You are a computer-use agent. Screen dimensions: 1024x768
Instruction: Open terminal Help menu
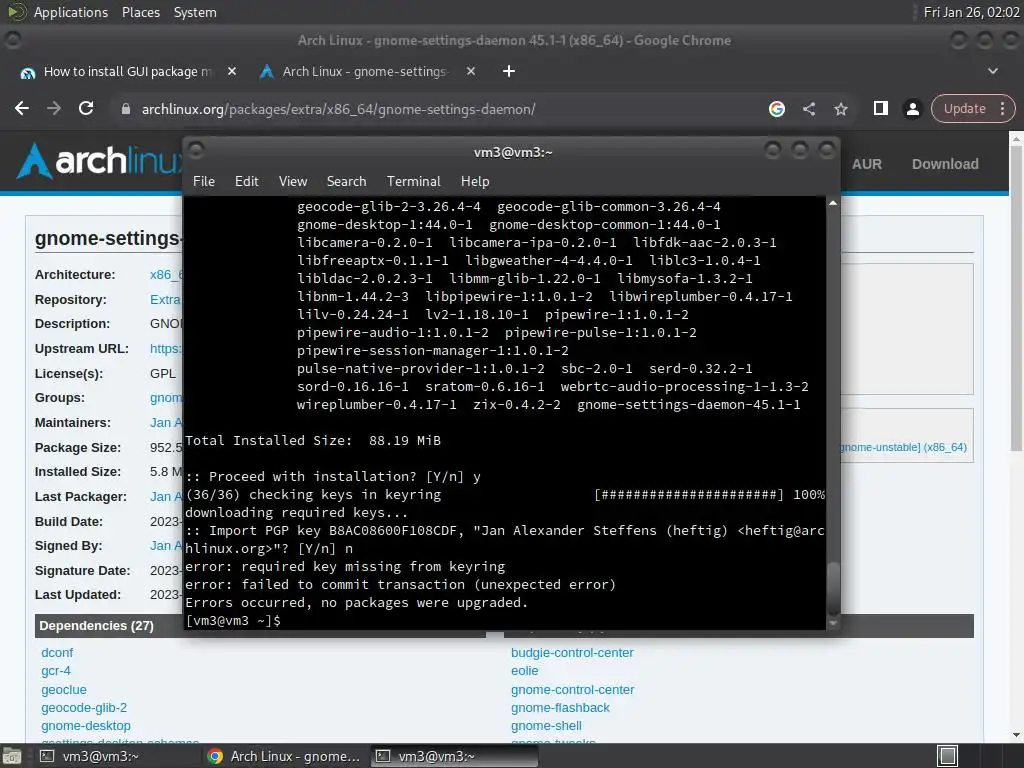coord(475,181)
